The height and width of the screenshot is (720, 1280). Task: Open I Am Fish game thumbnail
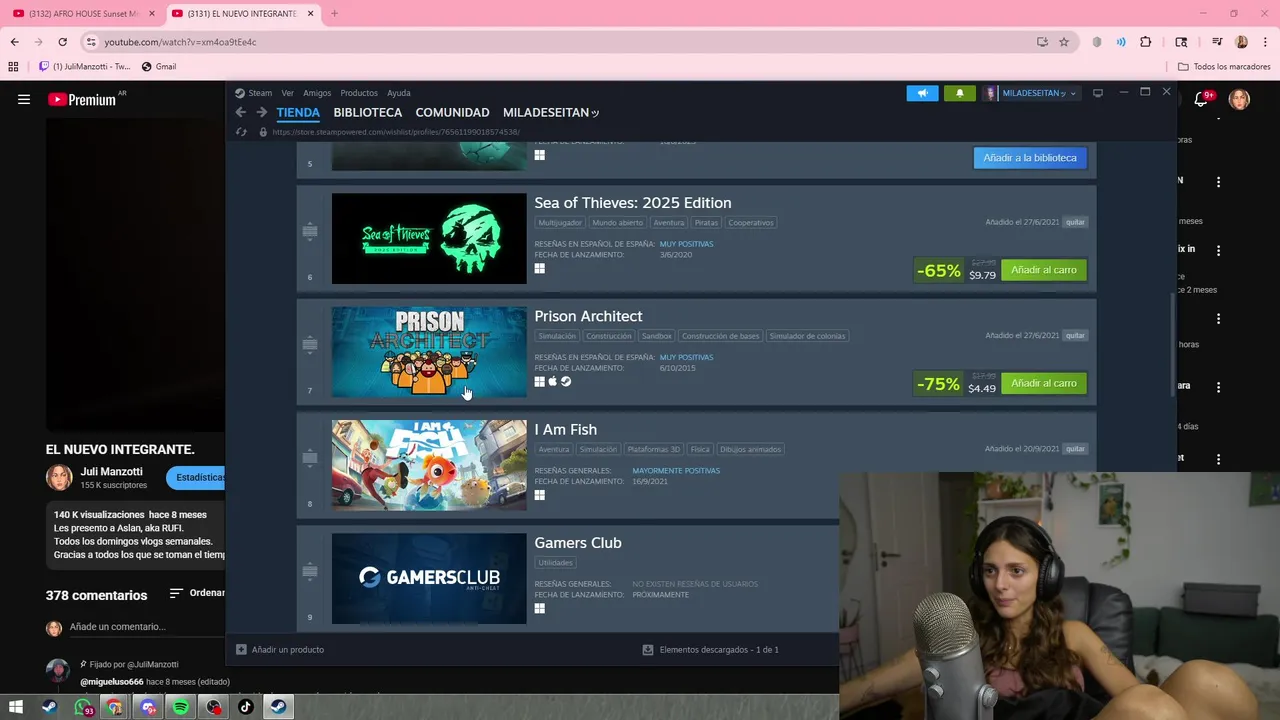tap(429, 465)
